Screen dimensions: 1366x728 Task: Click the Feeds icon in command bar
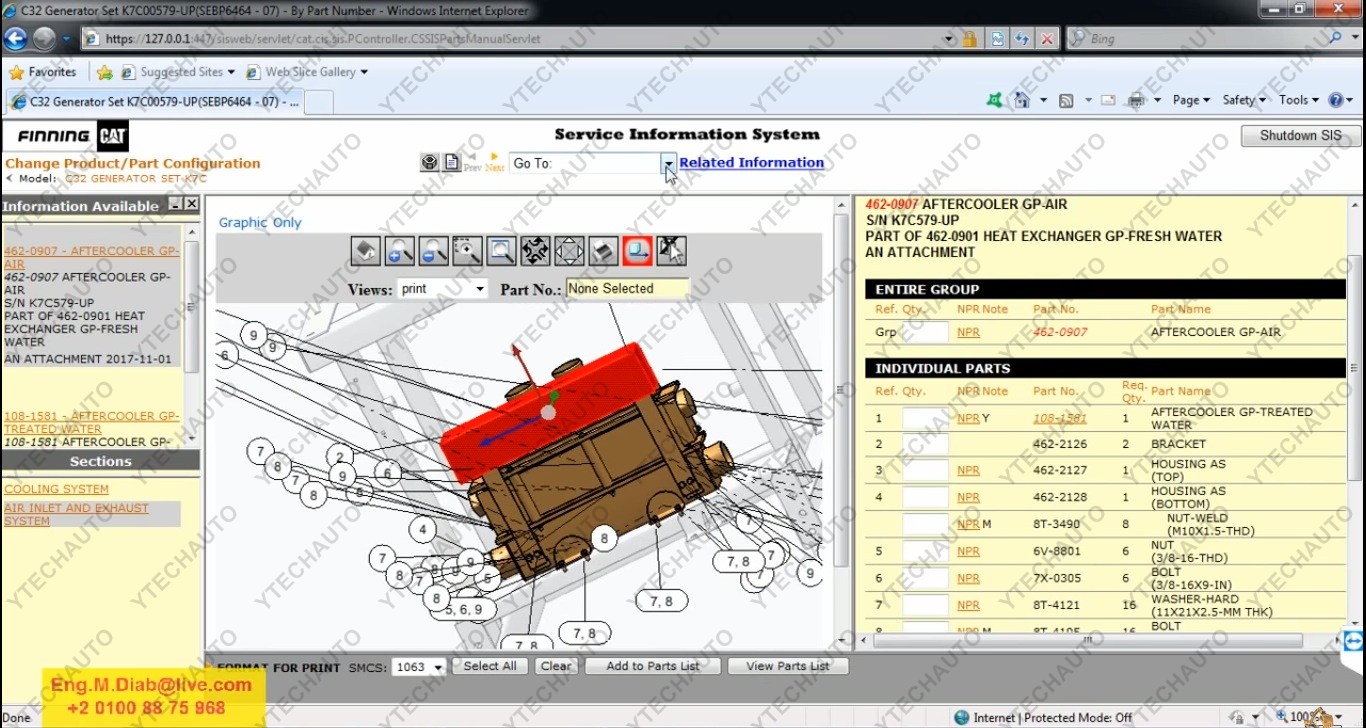1066,100
